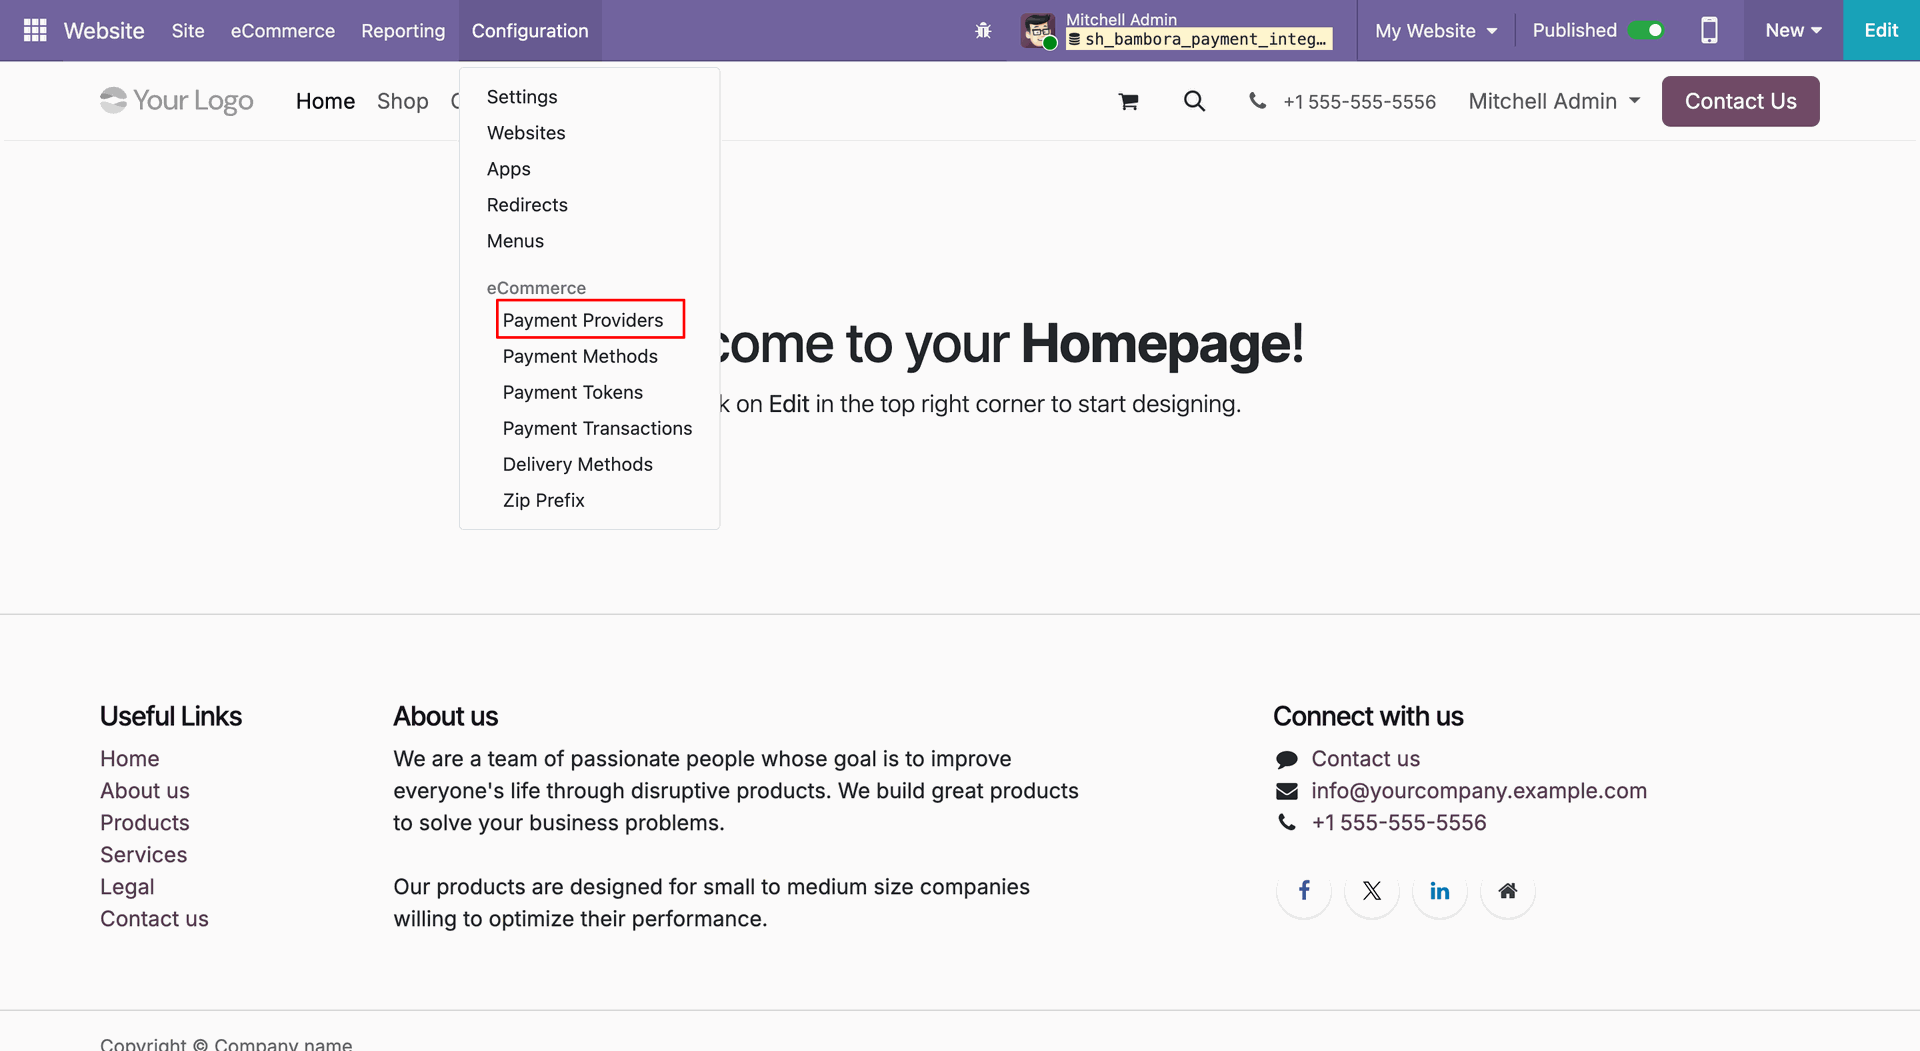This screenshot has height=1051, width=1920.
Task: Click the home icon in footer socials
Action: pyautogui.click(x=1508, y=890)
